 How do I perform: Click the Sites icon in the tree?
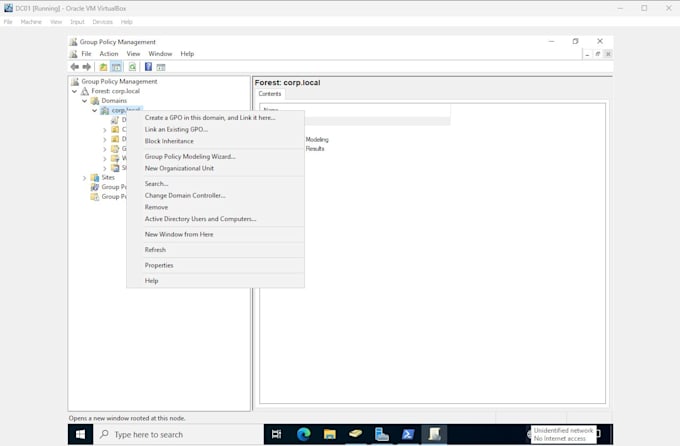pos(95,177)
